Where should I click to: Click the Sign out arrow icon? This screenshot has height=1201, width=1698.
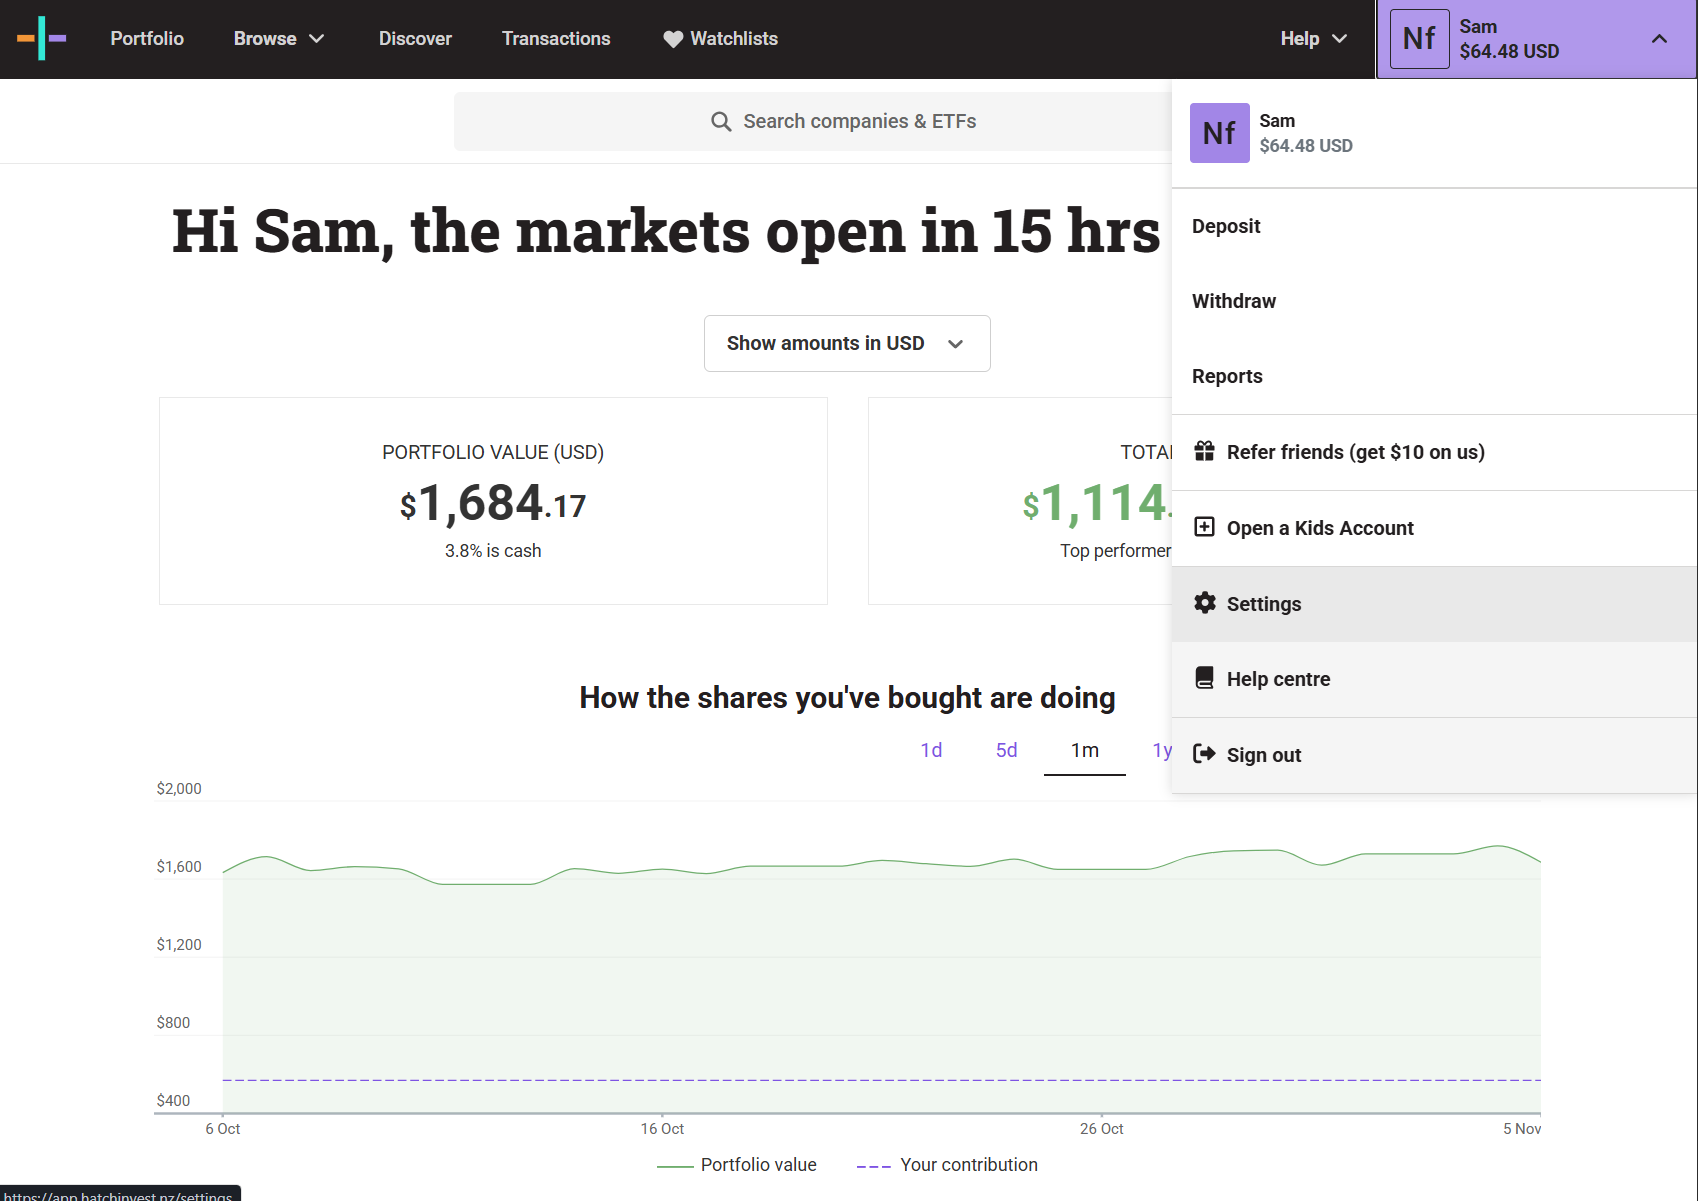pyautogui.click(x=1205, y=754)
